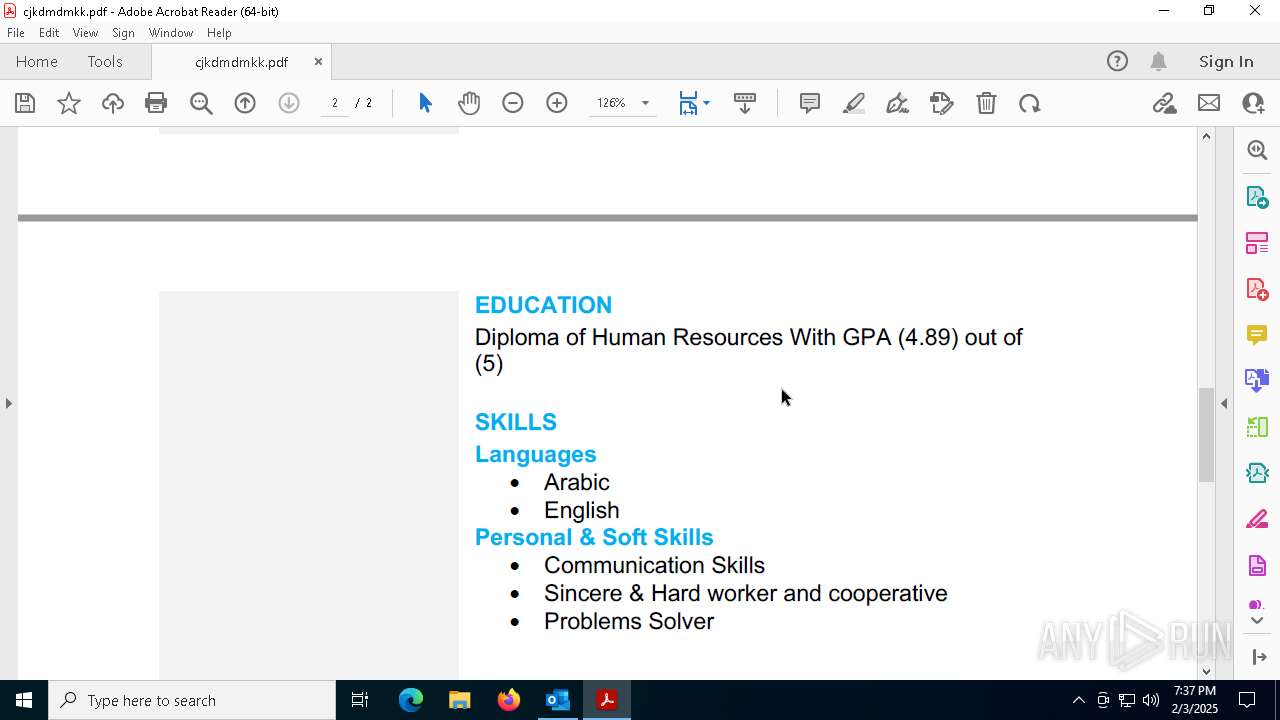Open the help question mark icon
The width and height of the screenshot is (1280, 720).
[x=1117, y=62]
